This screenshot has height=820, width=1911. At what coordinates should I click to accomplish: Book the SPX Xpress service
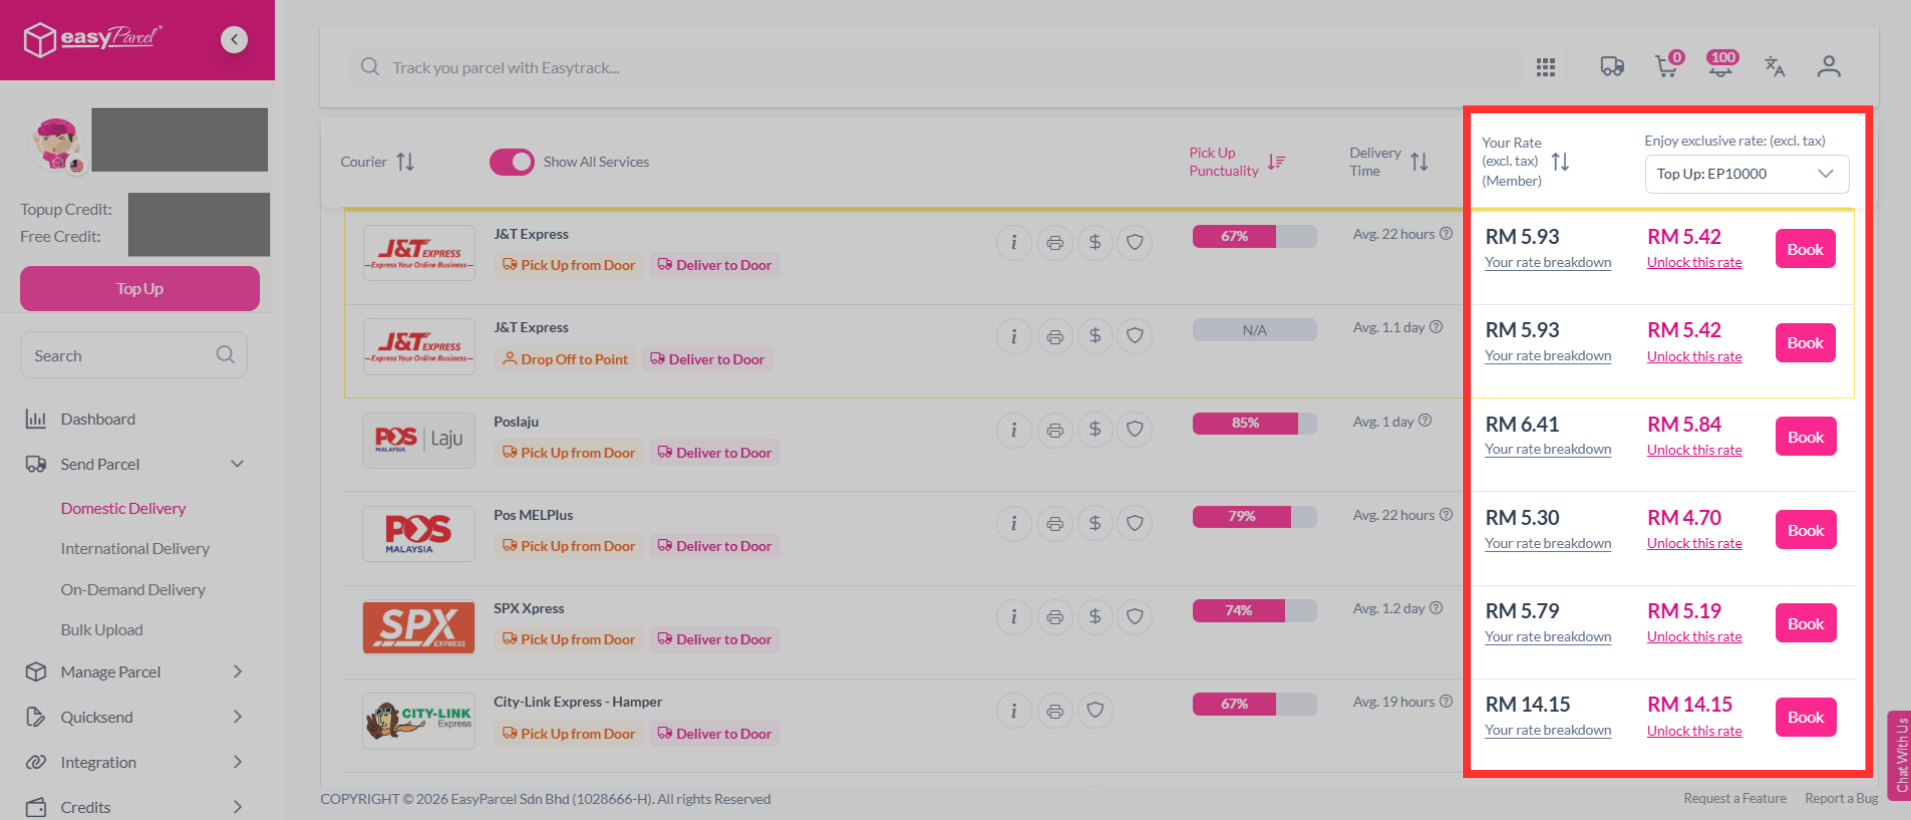pyautogui.click(x=1805, y=624)
